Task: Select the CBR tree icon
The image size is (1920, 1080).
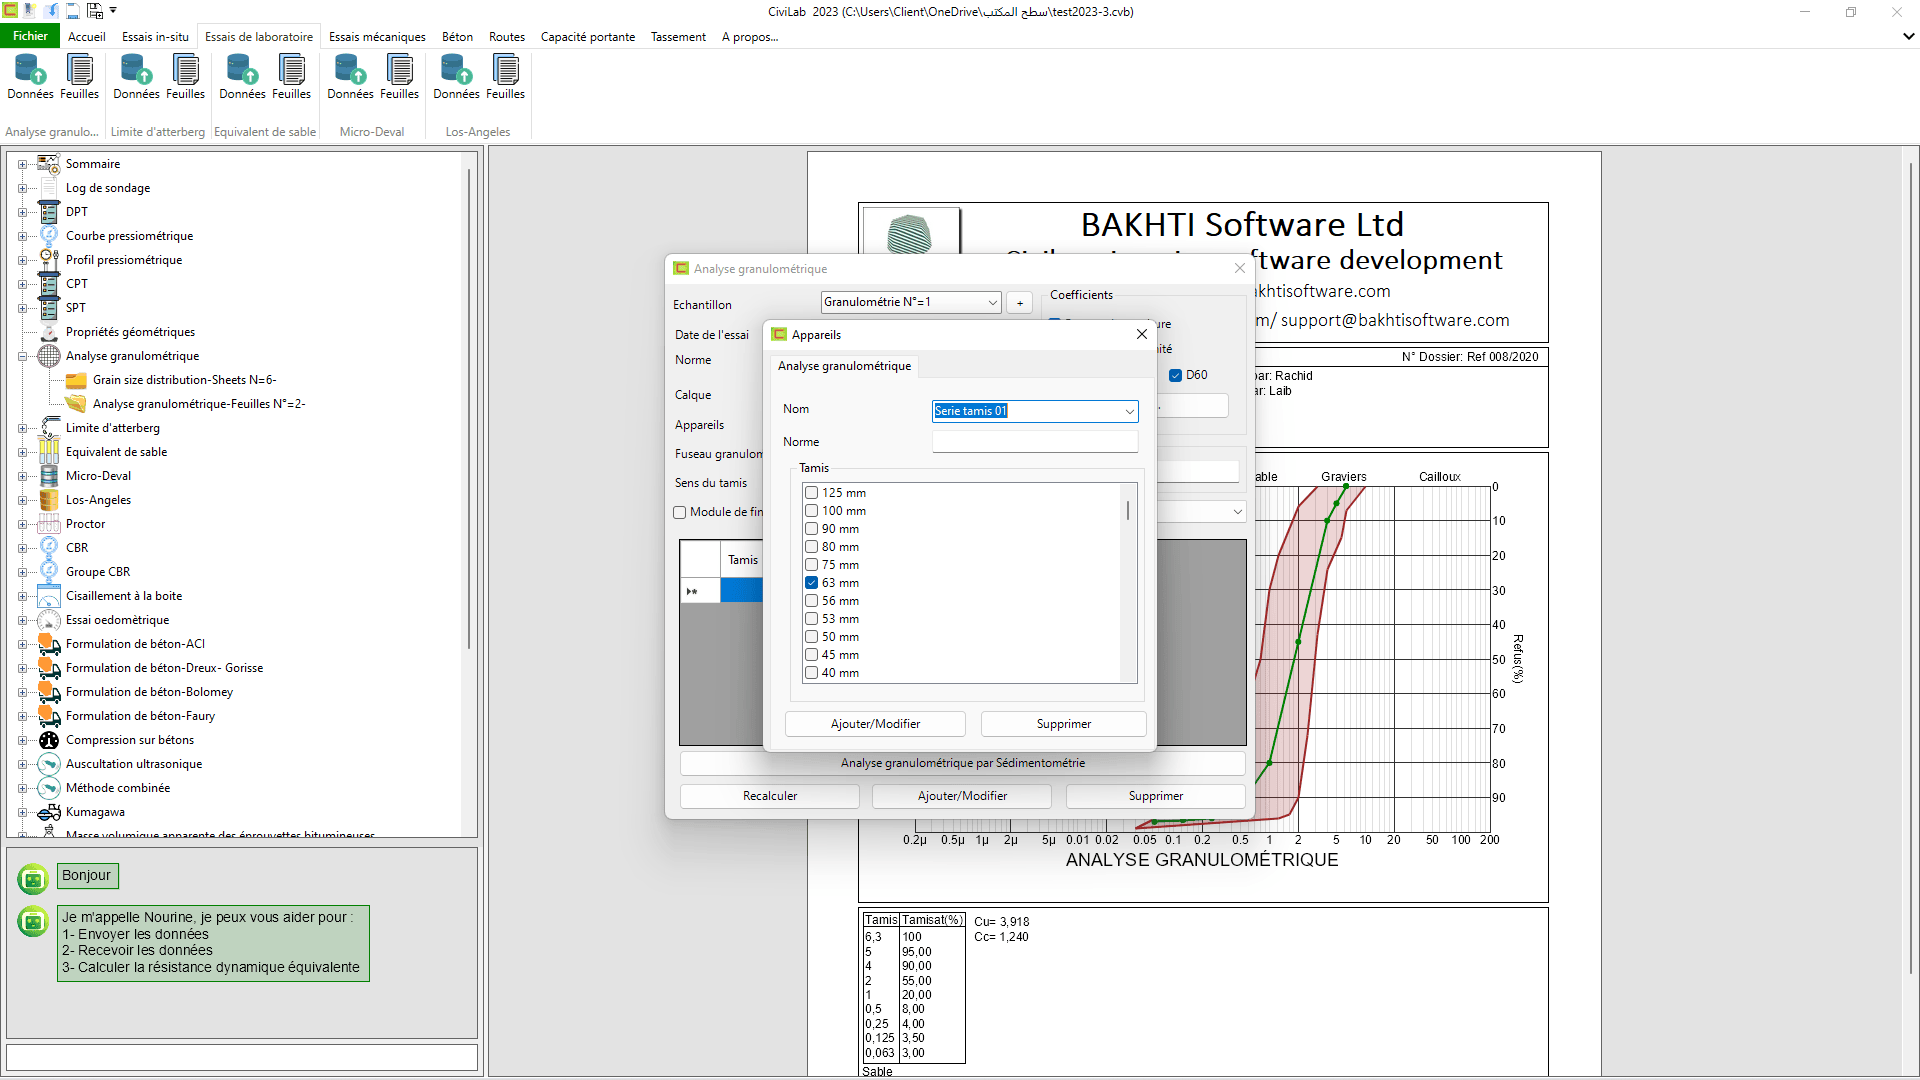Action: point(49,548)
